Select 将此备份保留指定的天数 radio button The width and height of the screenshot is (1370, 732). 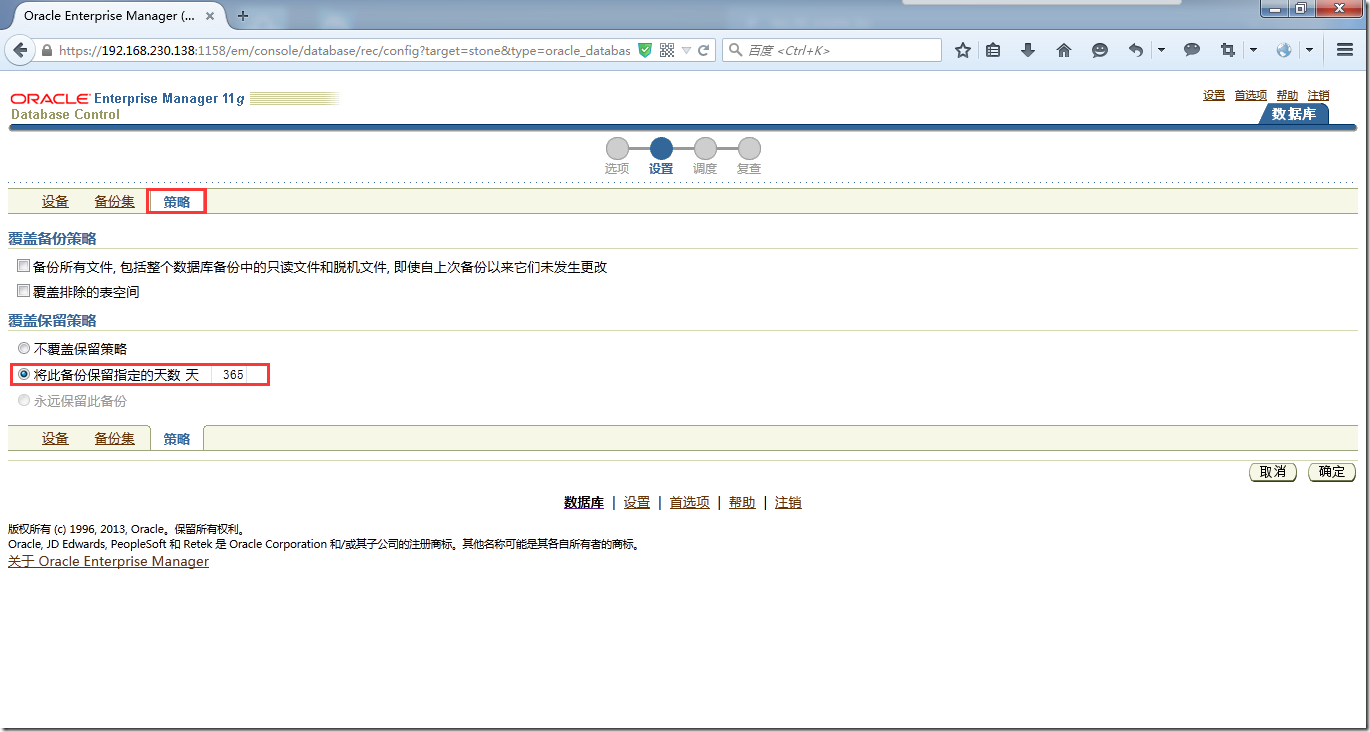coord(24,375)
